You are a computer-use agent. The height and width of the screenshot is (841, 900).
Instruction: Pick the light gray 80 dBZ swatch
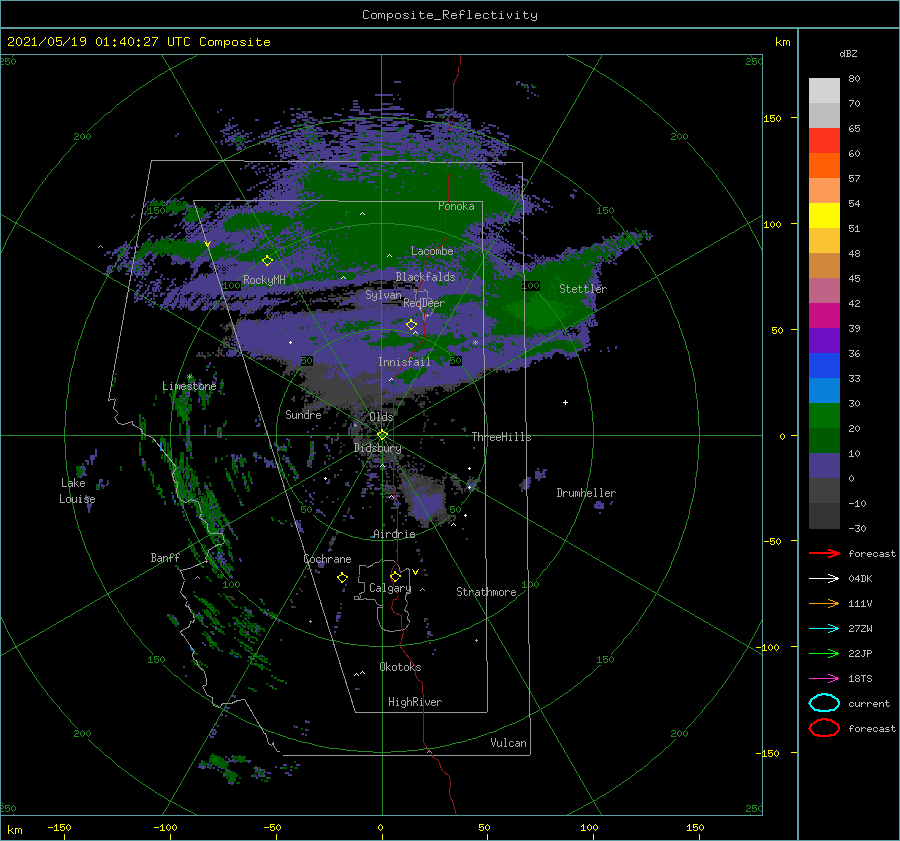[824, 90]
